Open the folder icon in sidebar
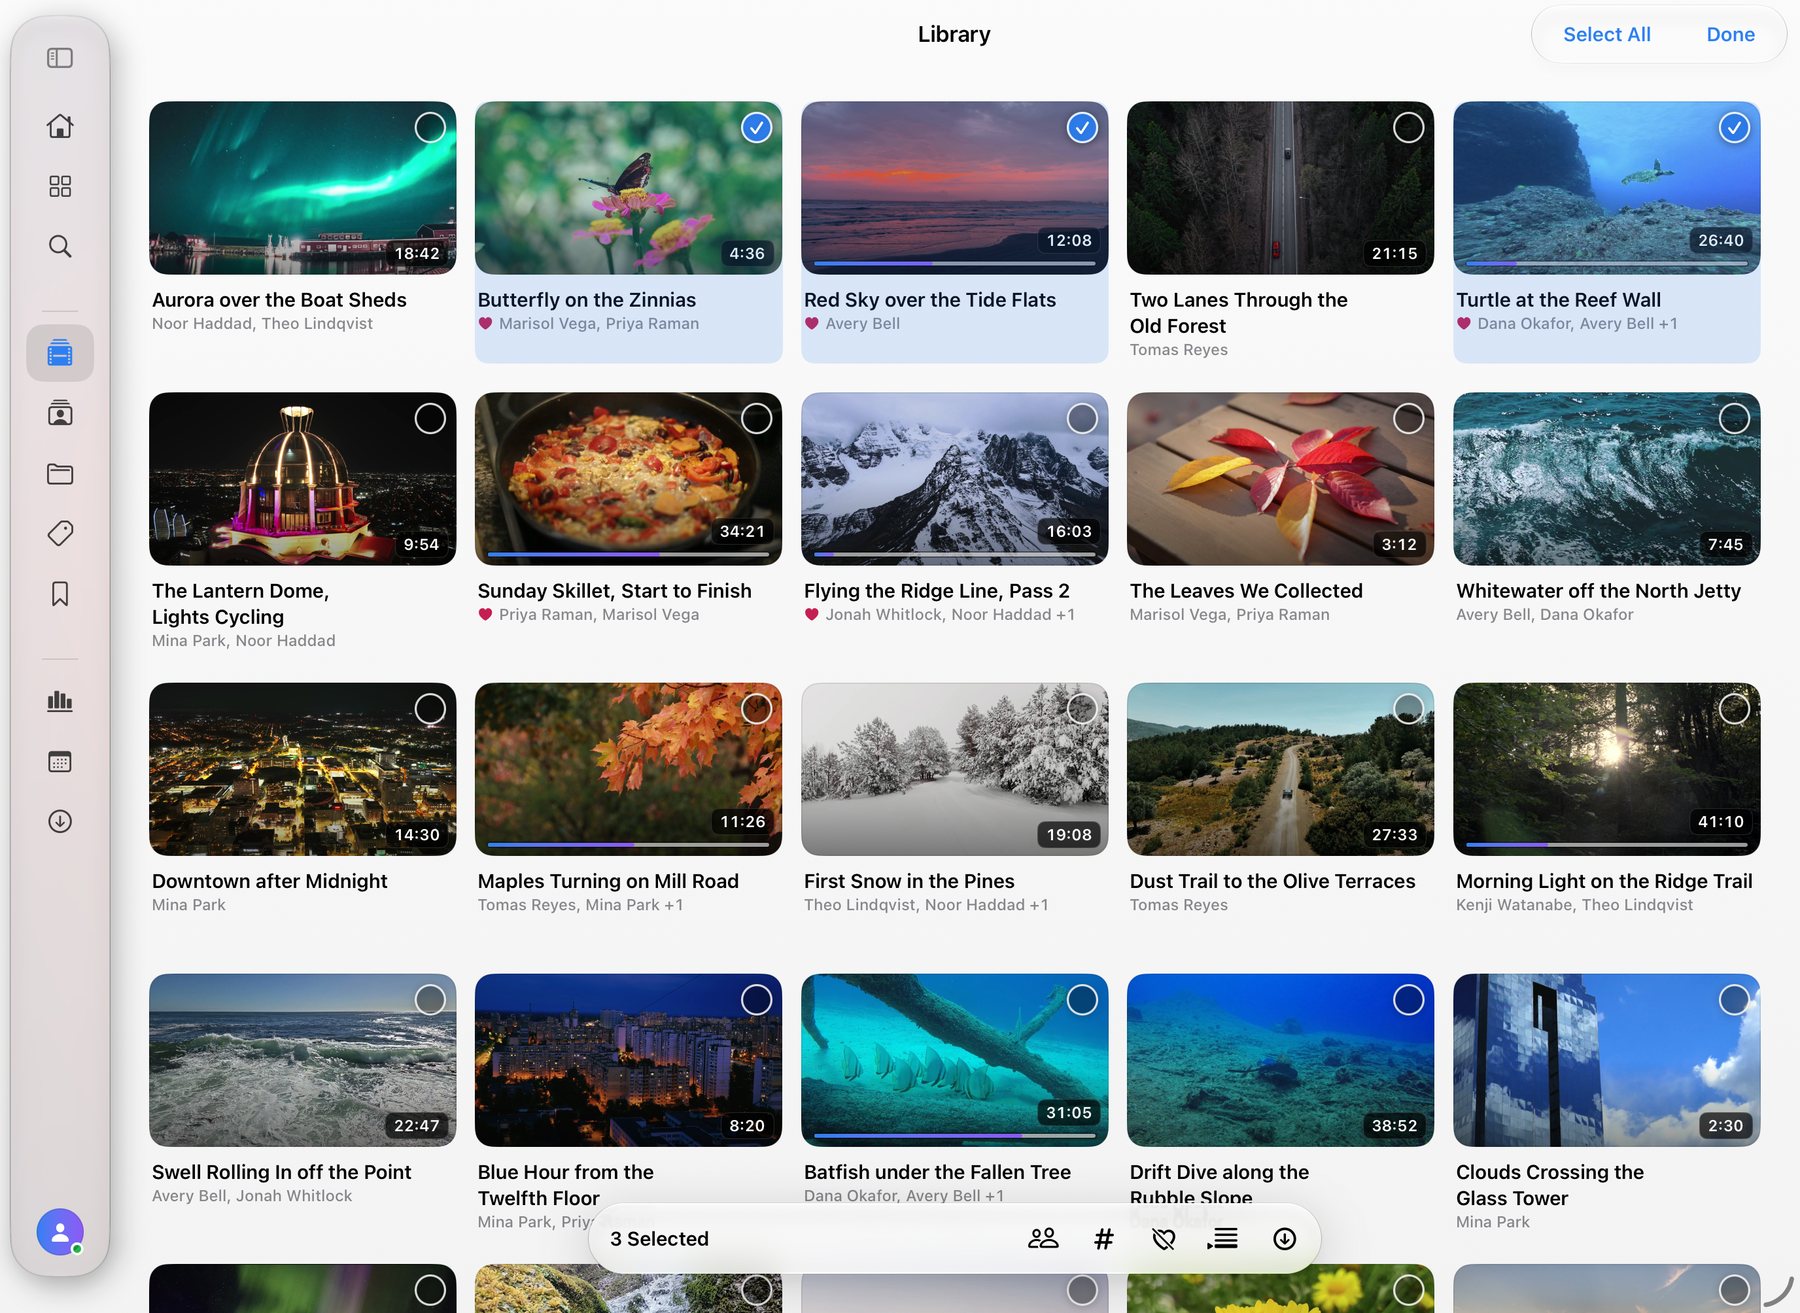 (x=60, y=473)
